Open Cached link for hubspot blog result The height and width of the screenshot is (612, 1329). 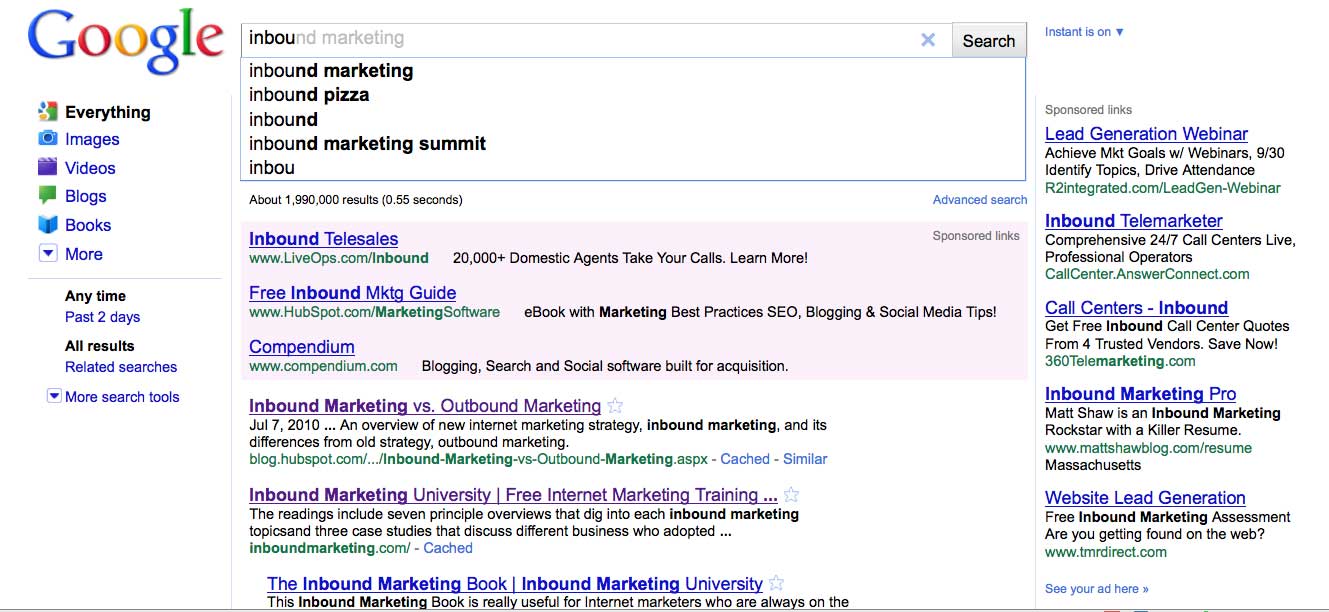point(745,459)
